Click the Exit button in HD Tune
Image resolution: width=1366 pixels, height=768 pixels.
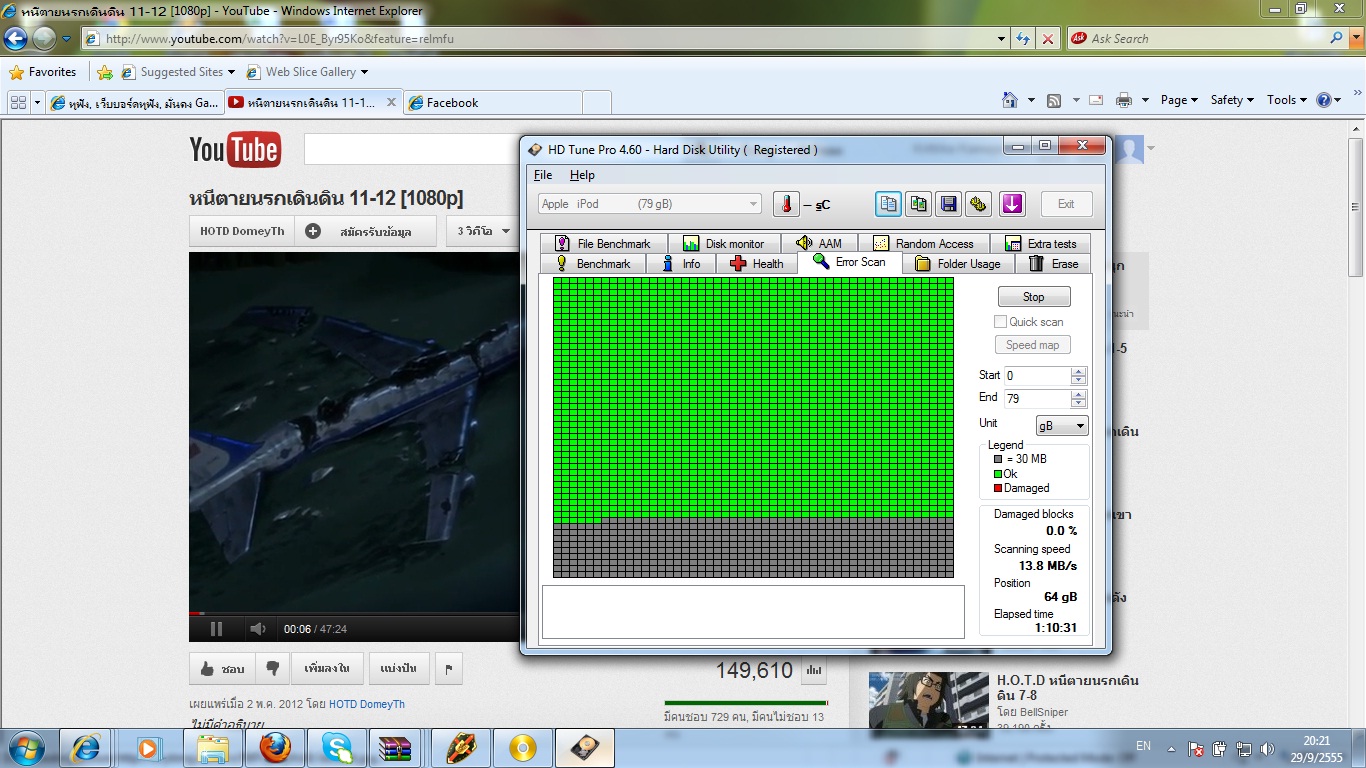click(x=1066, y=204)
